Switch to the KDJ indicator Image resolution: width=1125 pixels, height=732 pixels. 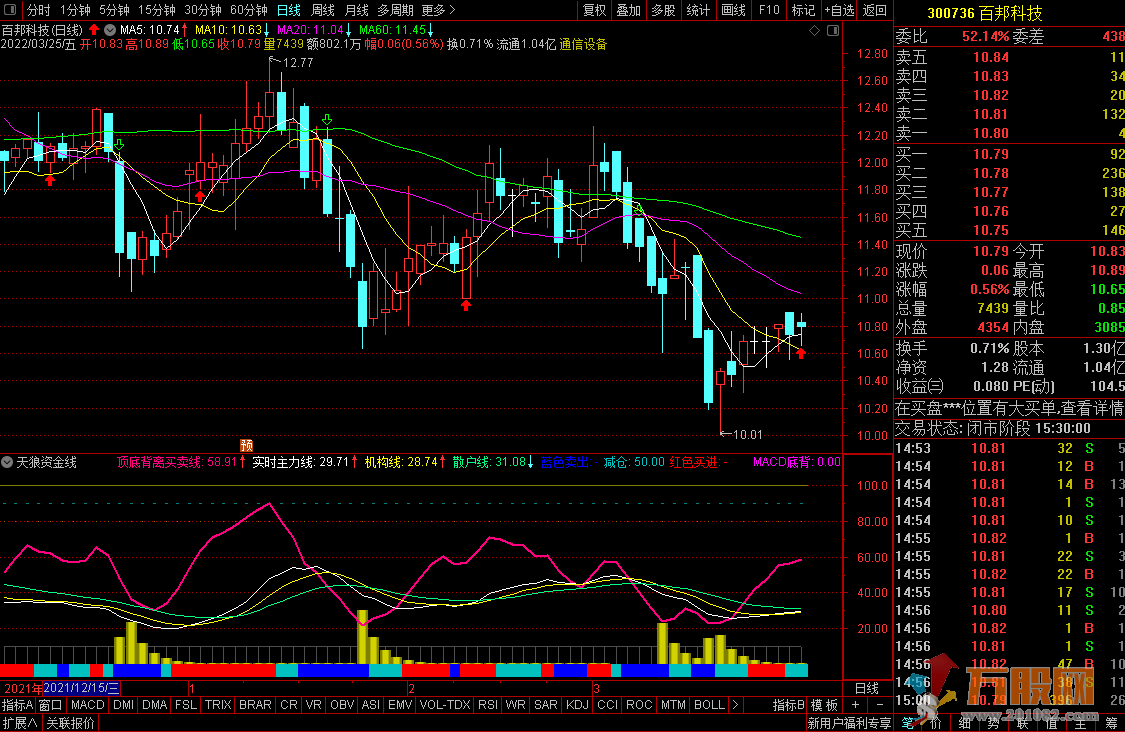(578, 705)
